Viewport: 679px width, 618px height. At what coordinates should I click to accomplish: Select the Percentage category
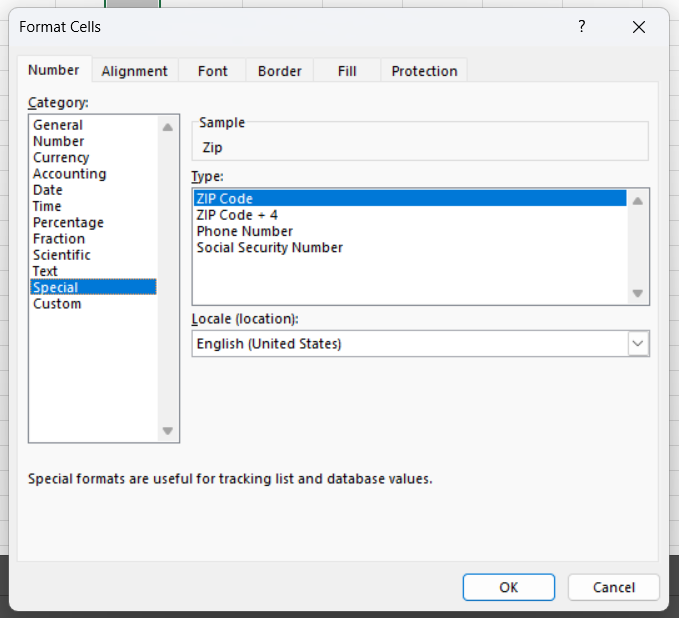68,223
